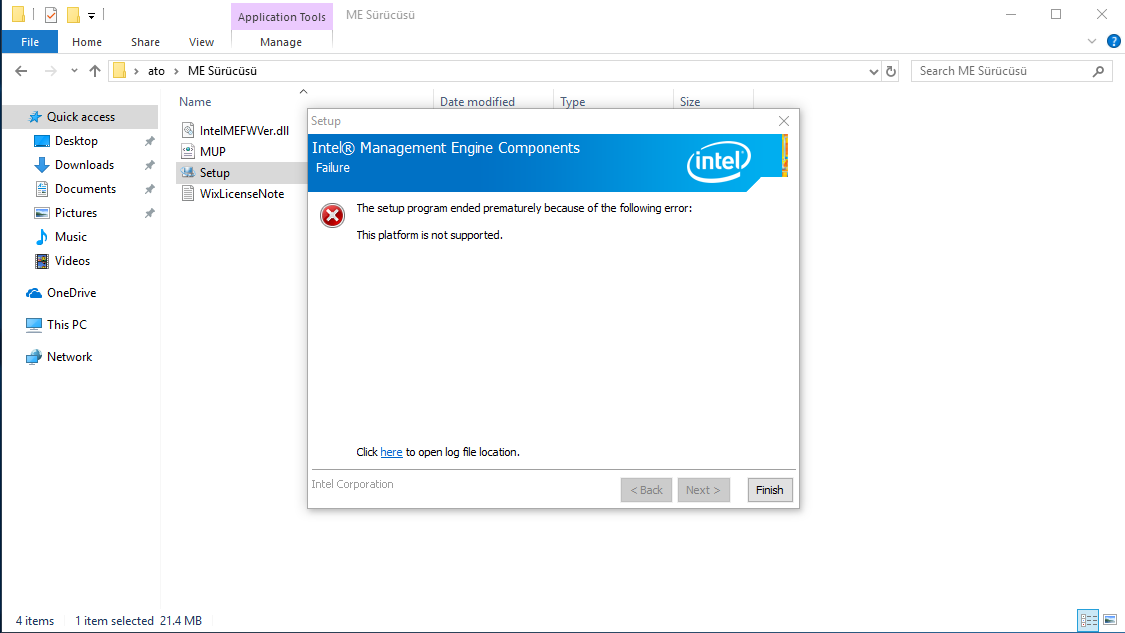
Task: Click the pin icon next to Desktop
Action: (149, 141)
